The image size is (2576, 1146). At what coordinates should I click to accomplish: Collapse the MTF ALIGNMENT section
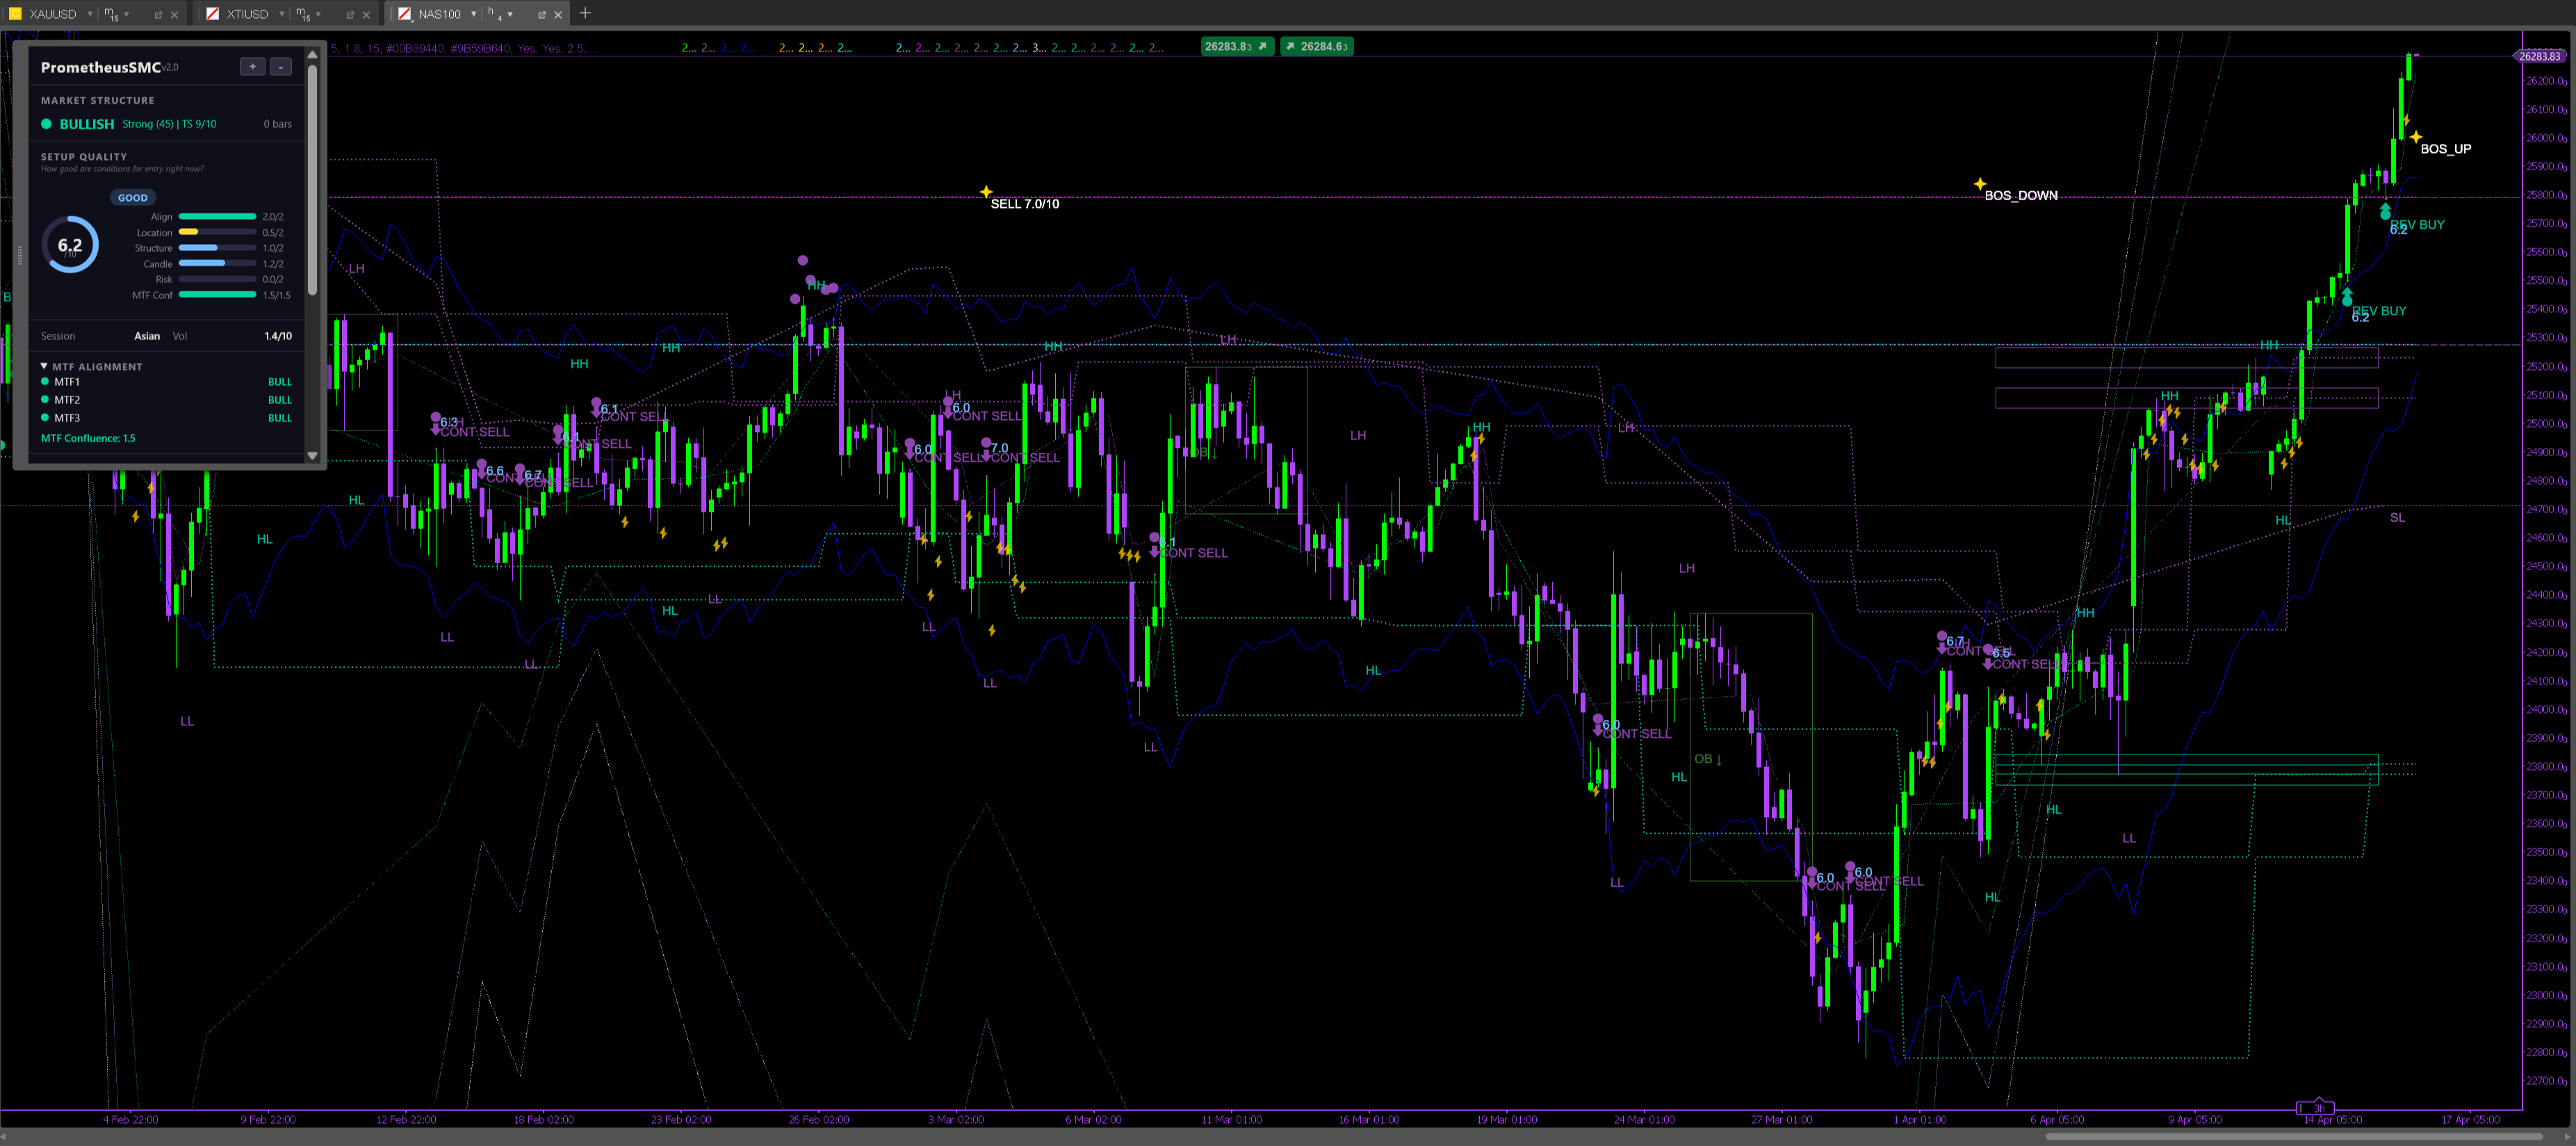pyautogui.click(x=44, y=366)
